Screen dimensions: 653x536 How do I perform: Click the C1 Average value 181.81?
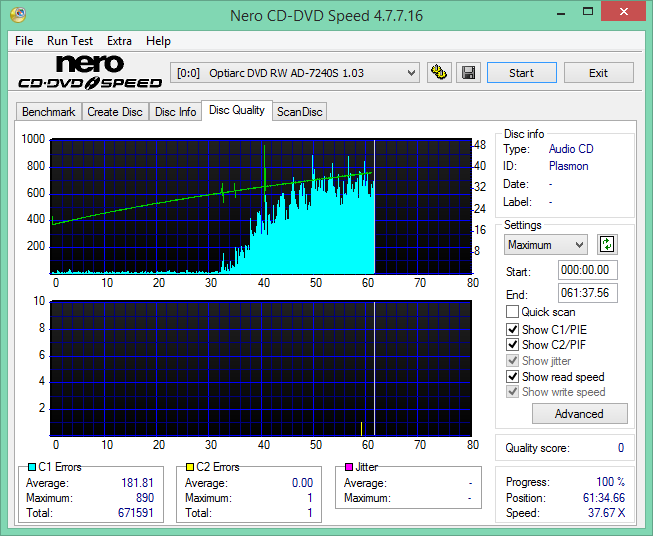pos(137,483)
